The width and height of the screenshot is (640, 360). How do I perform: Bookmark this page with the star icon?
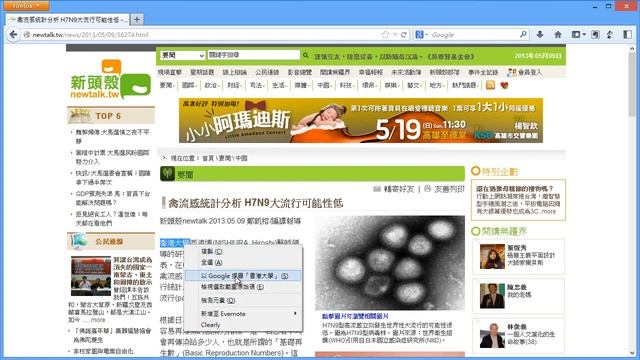[x=385, y=35]
